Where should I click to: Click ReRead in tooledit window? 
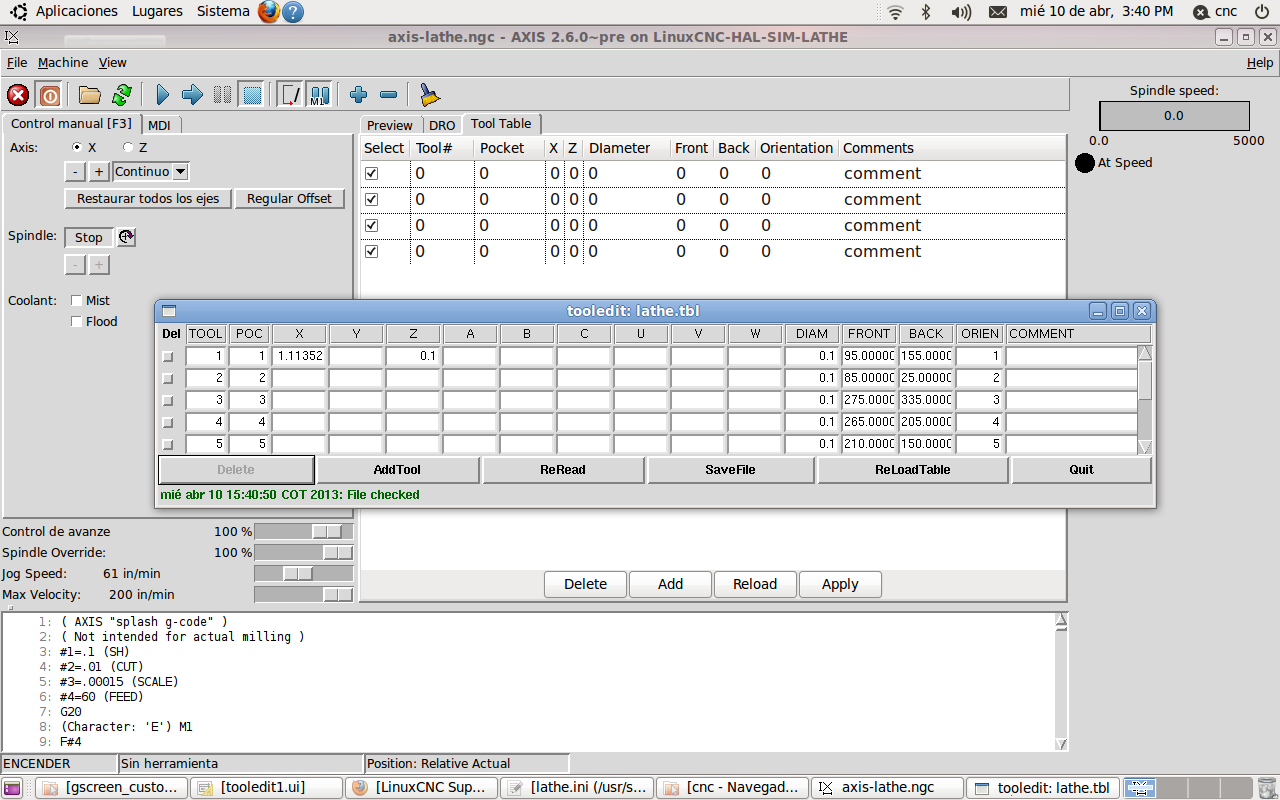tap(563, 469)
